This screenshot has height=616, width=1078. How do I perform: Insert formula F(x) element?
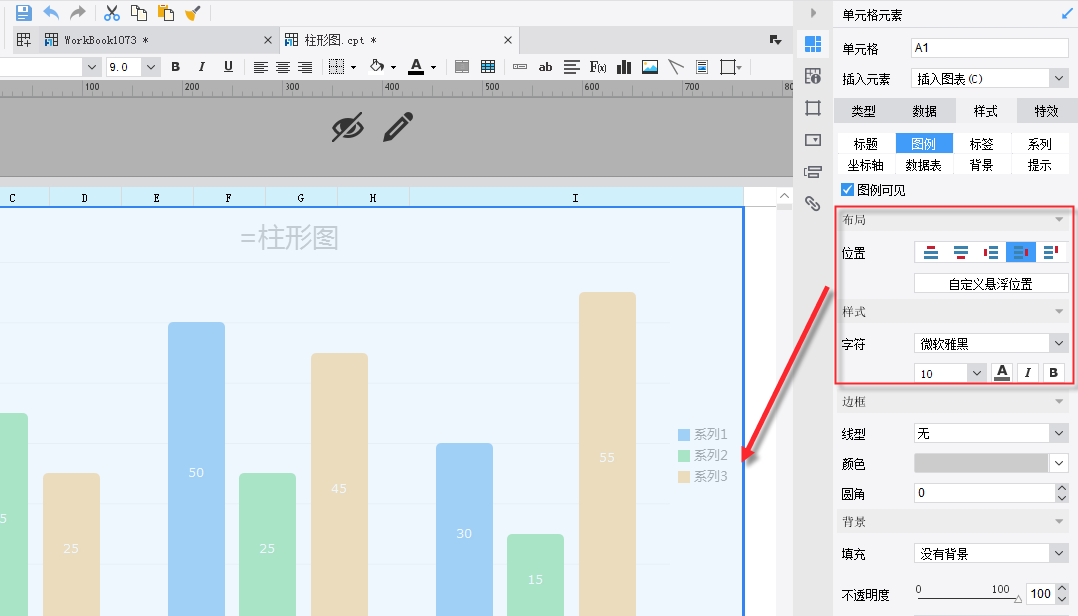click(597, 67)
